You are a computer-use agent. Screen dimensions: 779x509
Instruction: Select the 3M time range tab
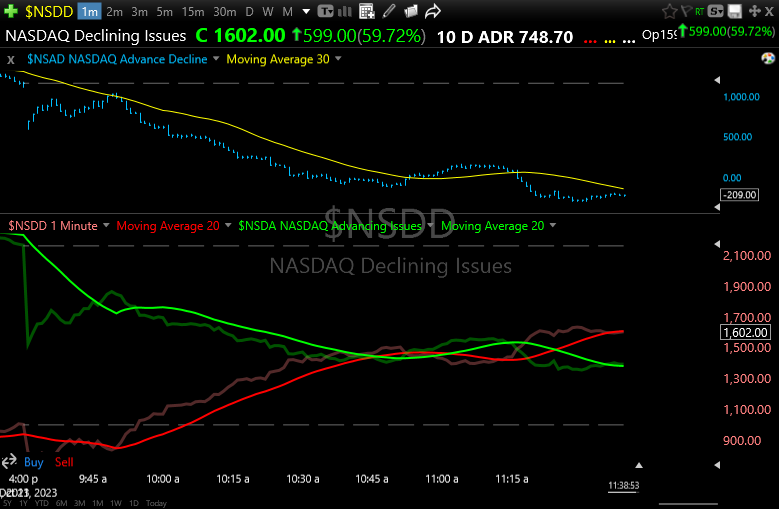pos(80,503)
